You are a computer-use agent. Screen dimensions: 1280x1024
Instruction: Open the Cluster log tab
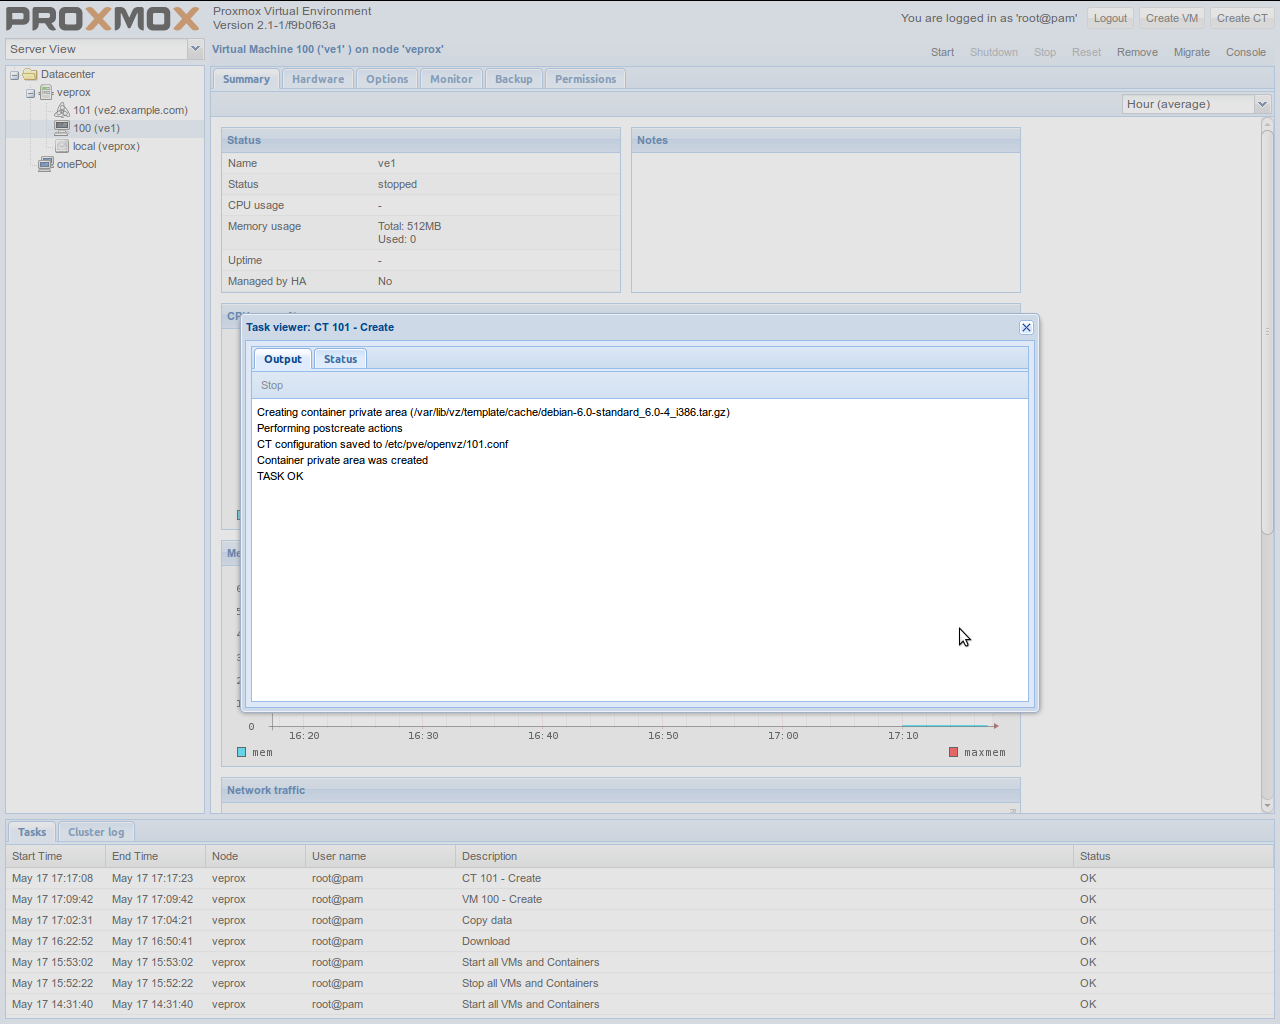coord(96,831)
